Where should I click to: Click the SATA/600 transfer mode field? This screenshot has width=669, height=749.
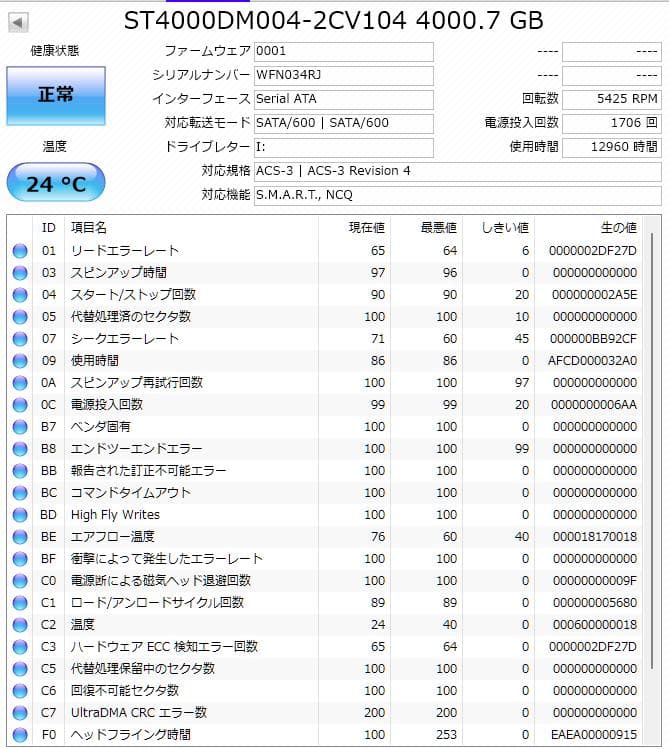click(344, 123)
